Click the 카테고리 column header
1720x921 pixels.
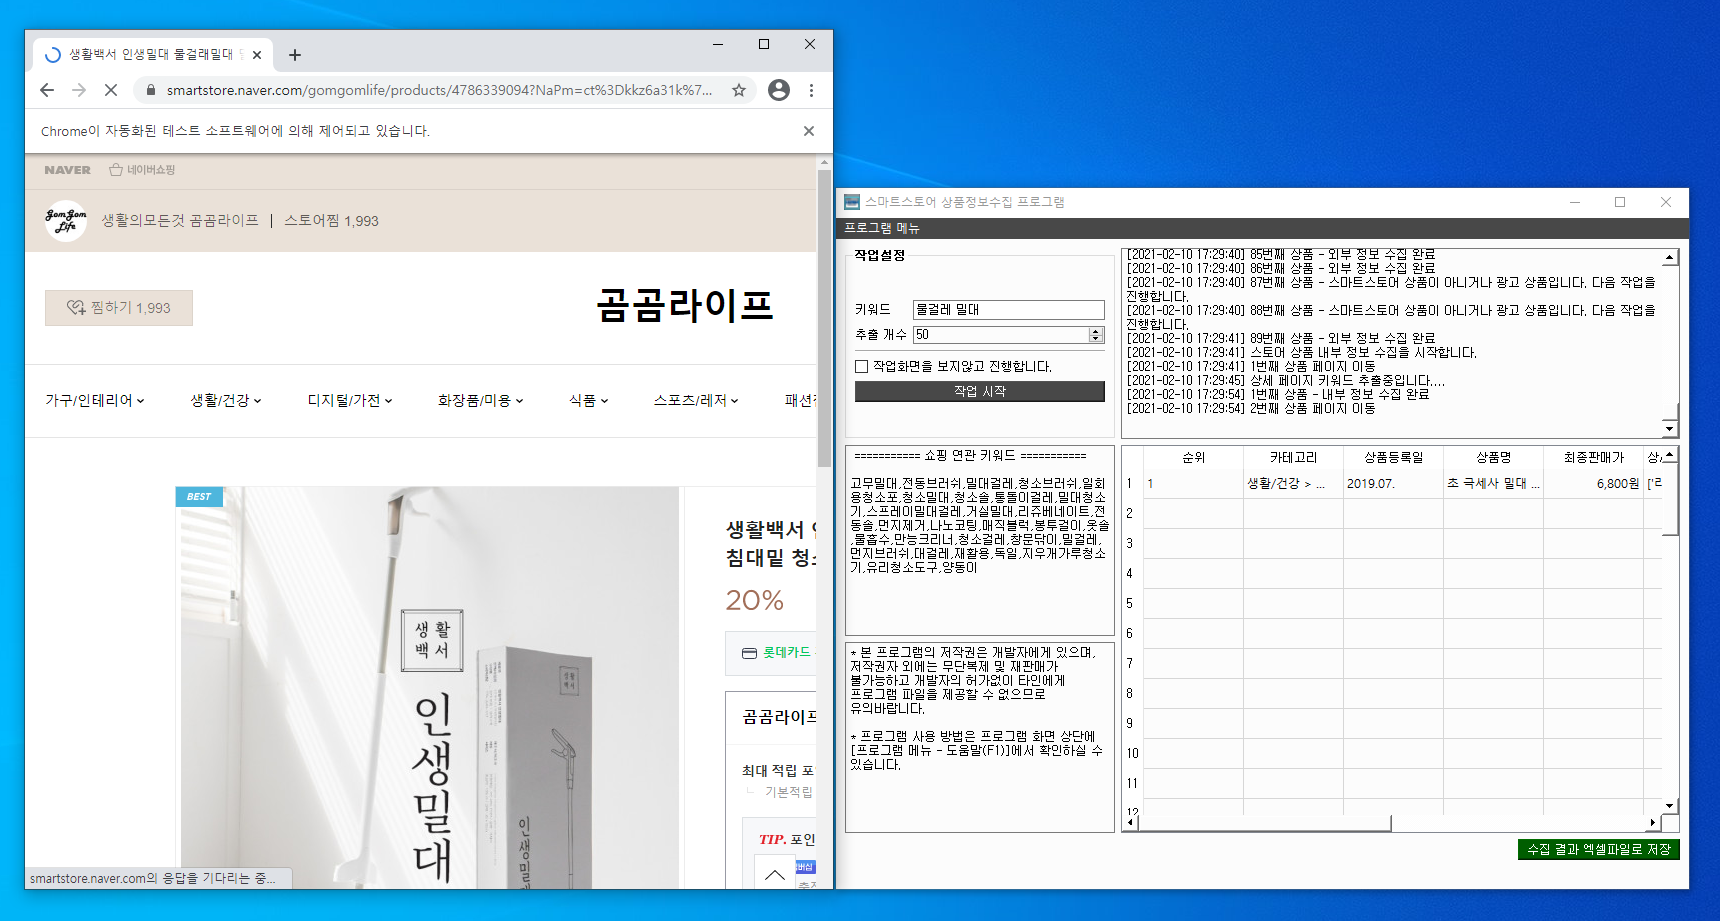(x=1294, y=457)
